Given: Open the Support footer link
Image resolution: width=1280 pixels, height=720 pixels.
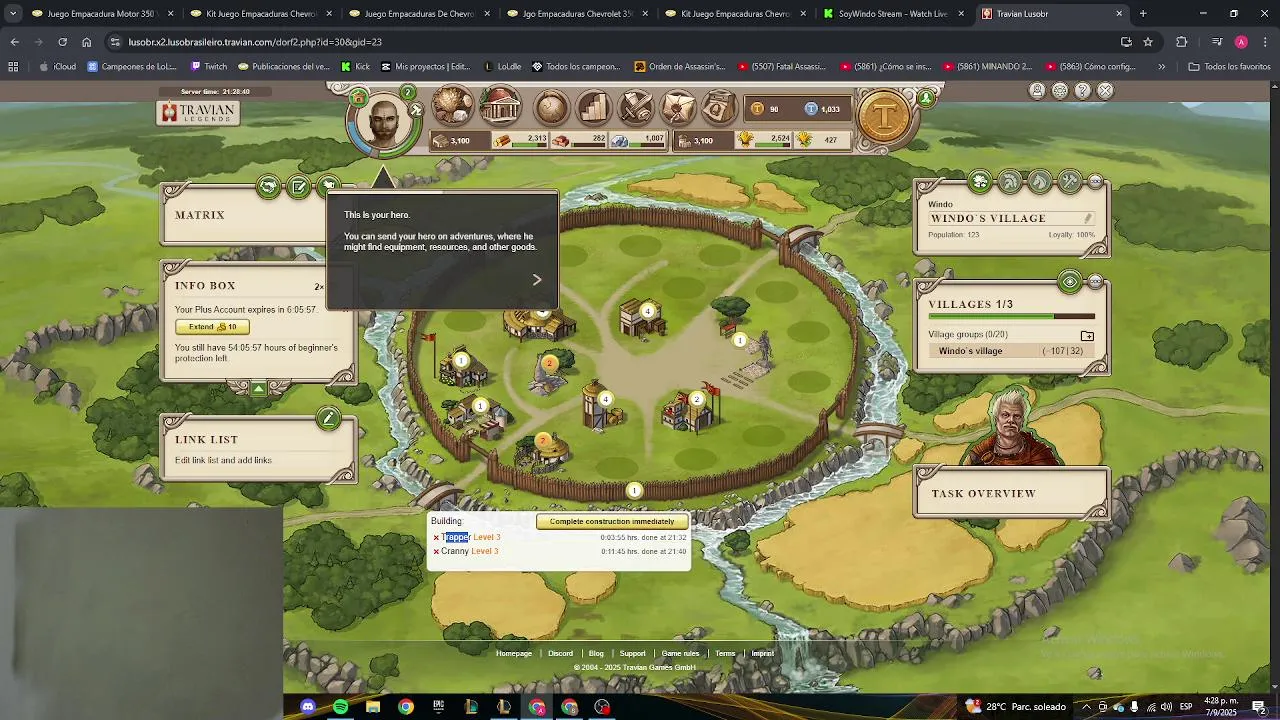Looking at the screenshot, I should (x=632, y=654).
